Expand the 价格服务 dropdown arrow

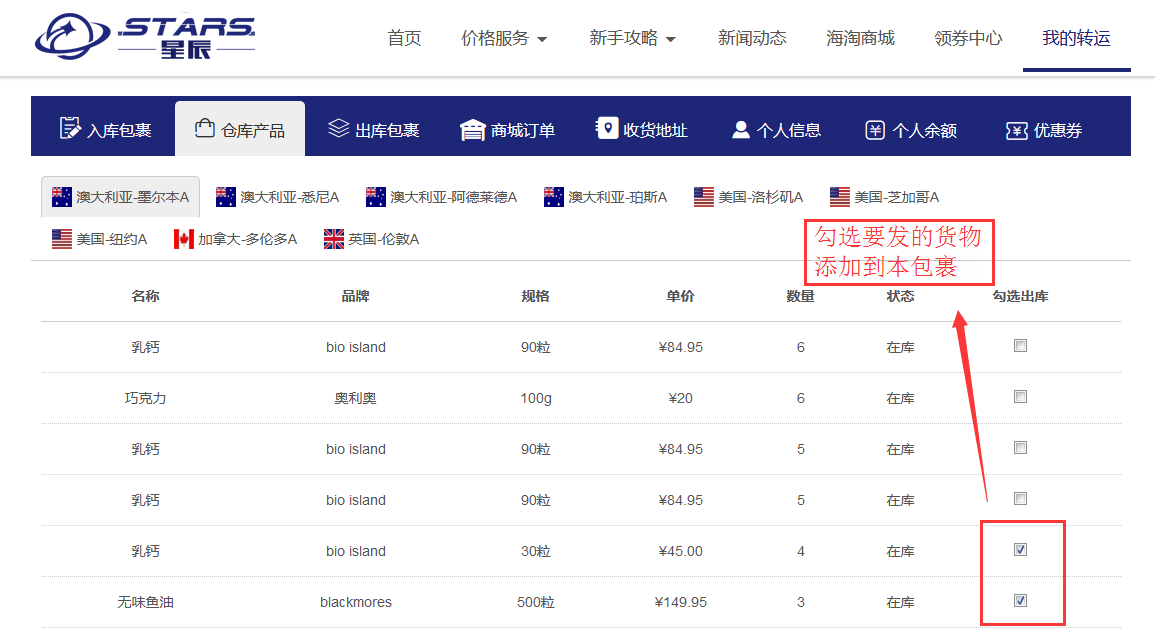click(x=542, y=39)
